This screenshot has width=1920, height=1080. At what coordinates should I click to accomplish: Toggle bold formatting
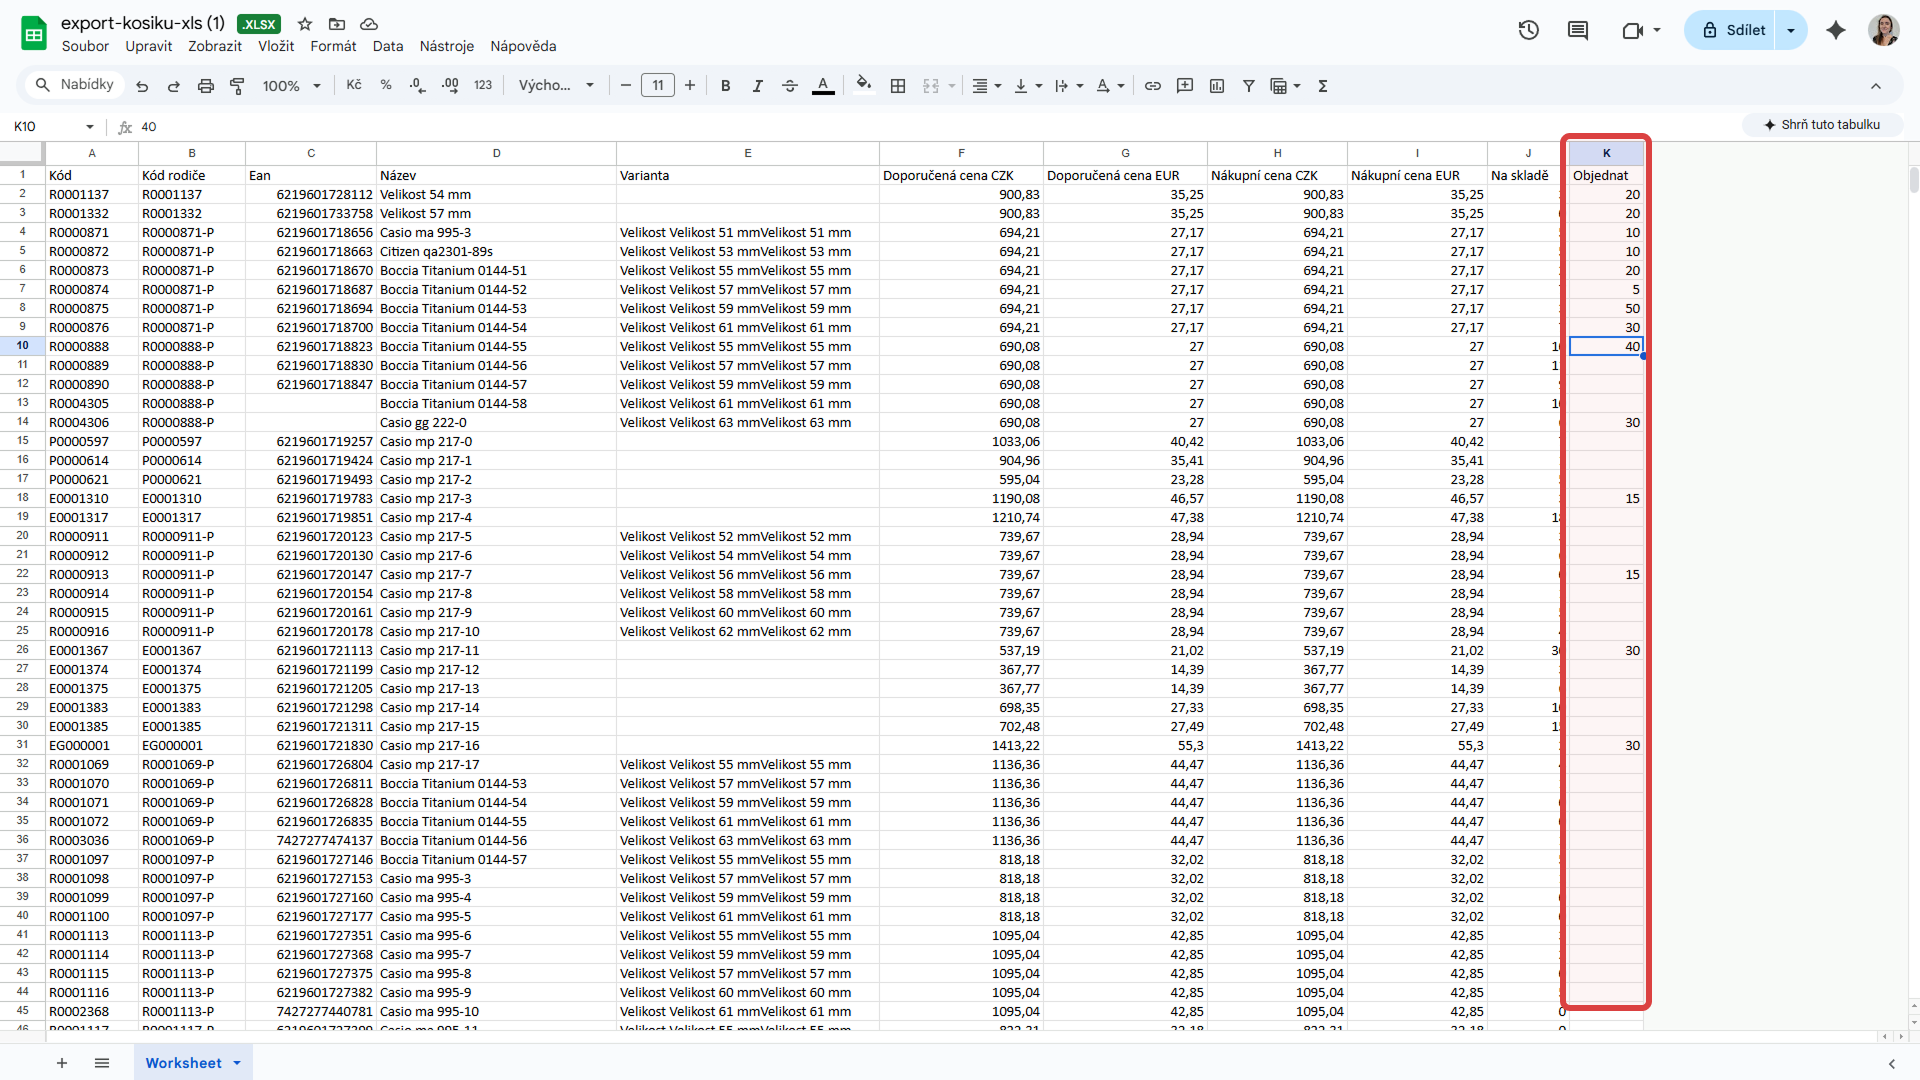(725, 86)
